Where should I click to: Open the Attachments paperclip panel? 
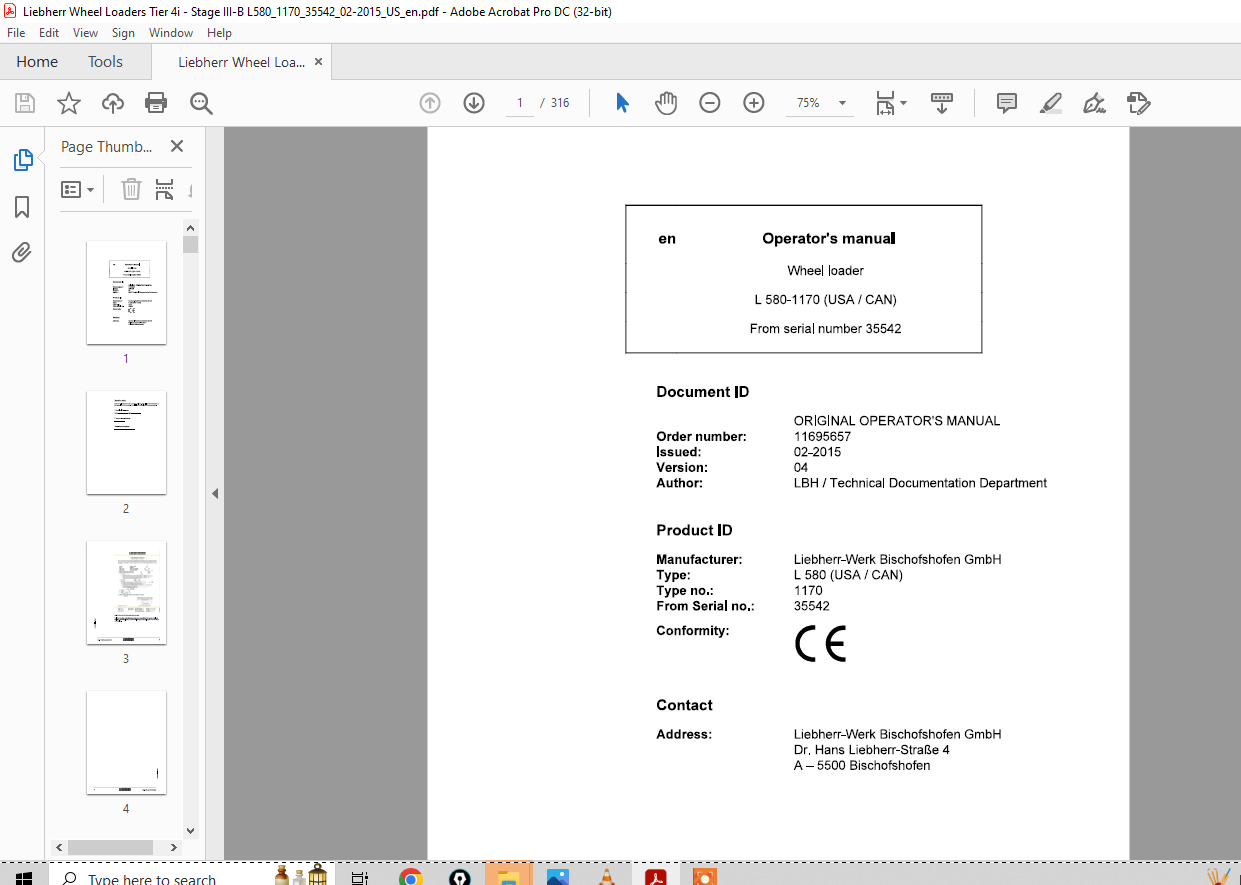point(22,253)
